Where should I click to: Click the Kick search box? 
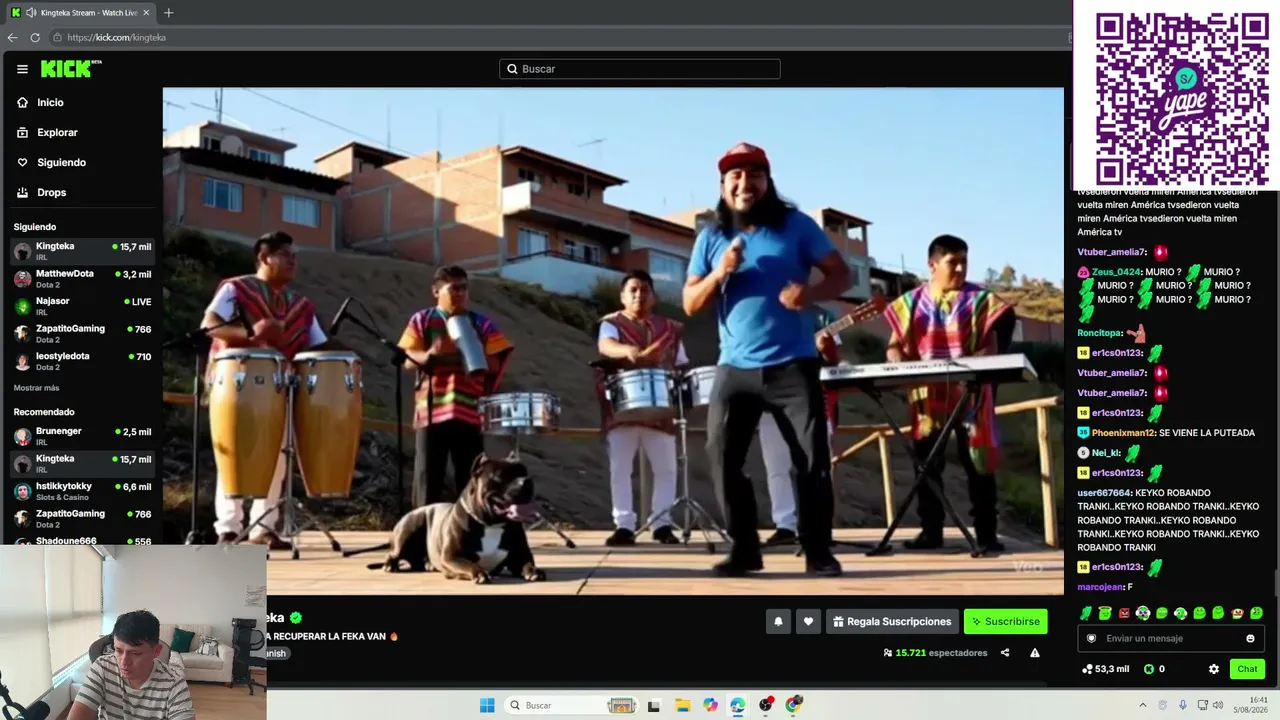[x=640, y=69]
